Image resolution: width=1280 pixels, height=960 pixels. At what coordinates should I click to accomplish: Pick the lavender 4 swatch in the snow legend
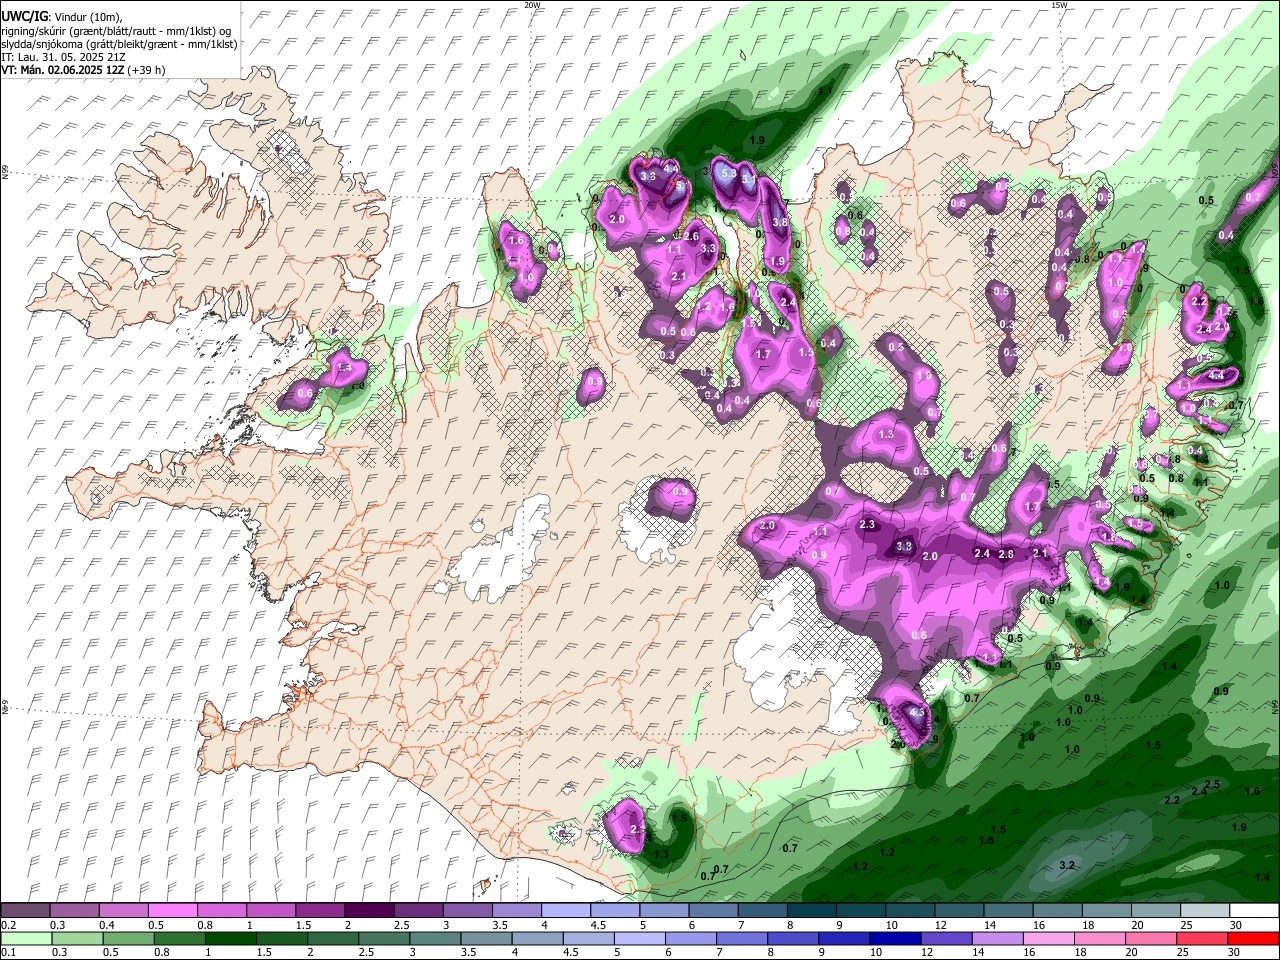tap(565, 911)
